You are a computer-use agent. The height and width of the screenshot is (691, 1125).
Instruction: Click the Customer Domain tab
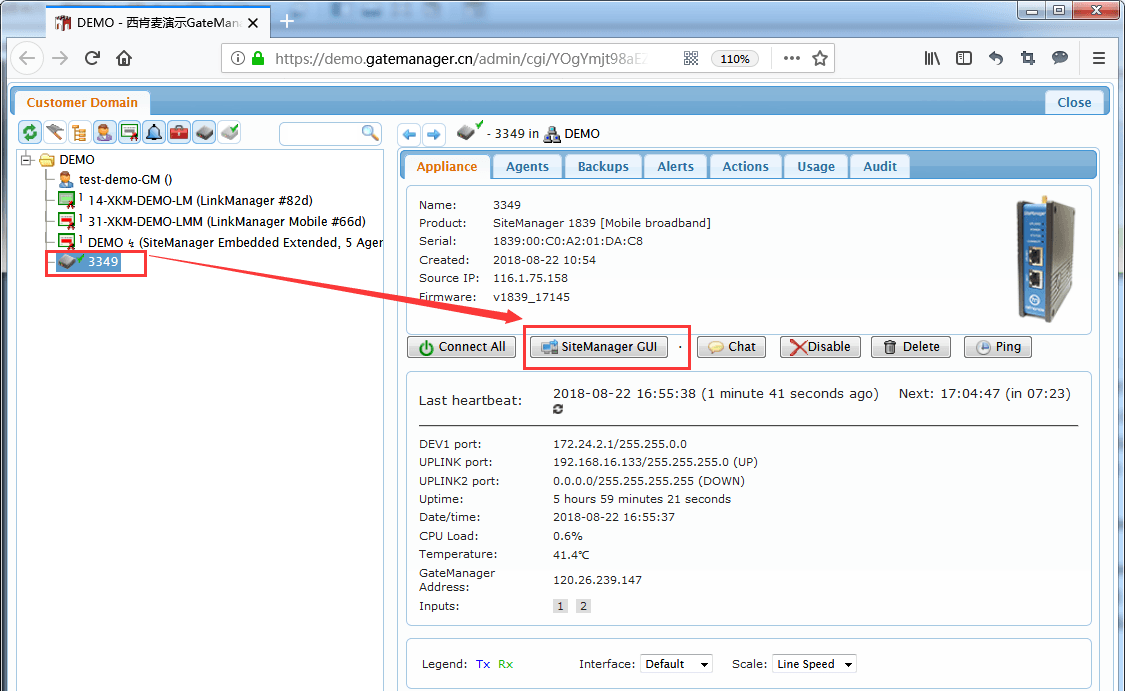[x=82, y=103]
